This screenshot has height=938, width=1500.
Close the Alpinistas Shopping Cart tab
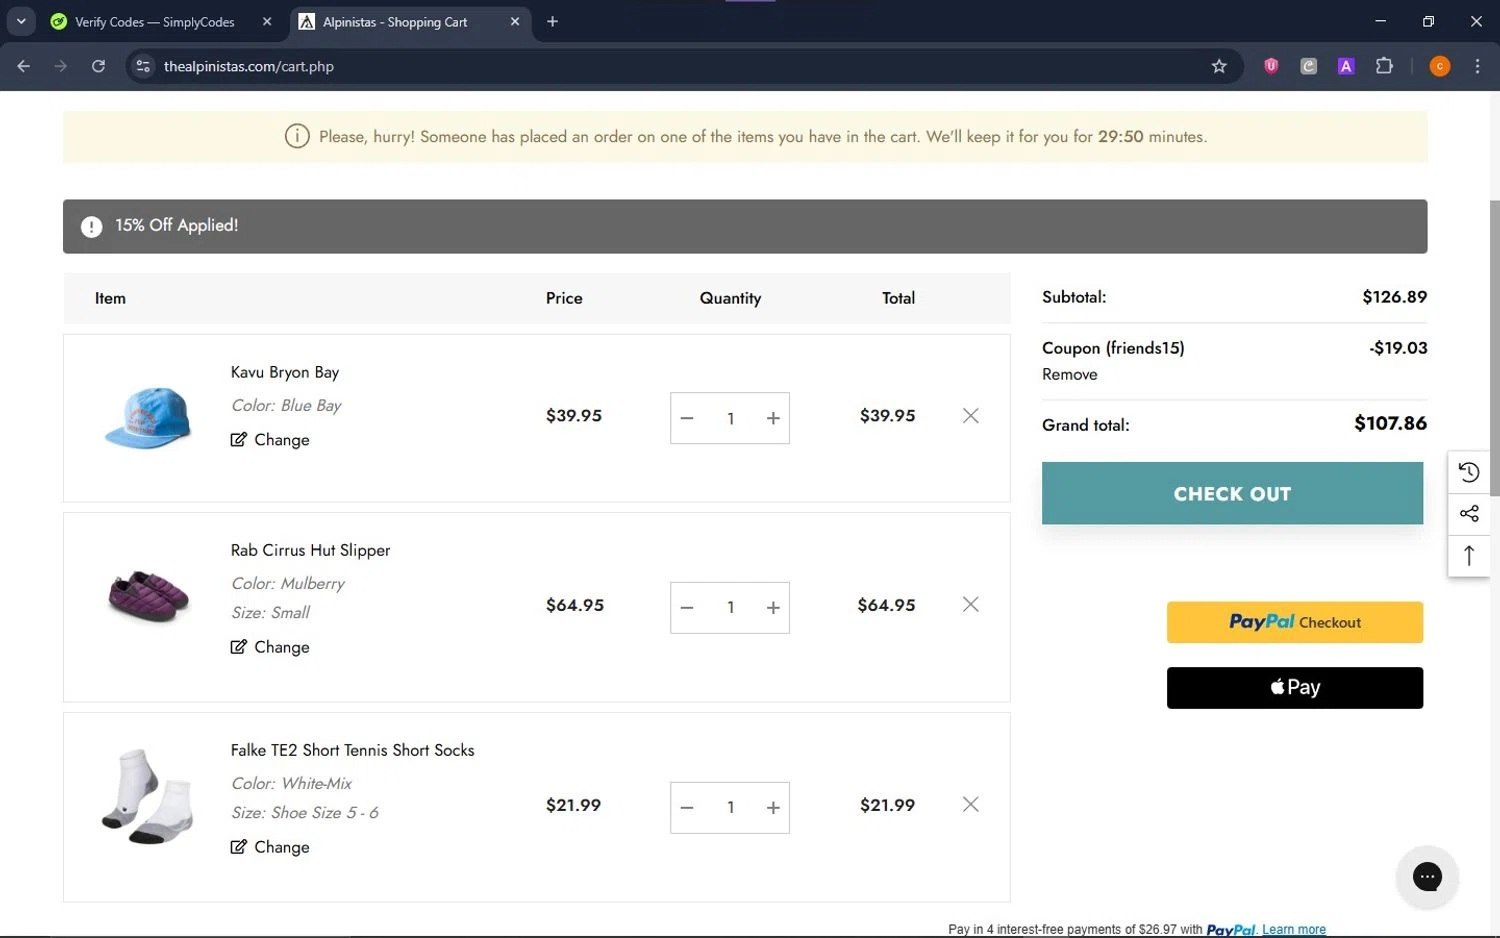(x=515, y=21)
